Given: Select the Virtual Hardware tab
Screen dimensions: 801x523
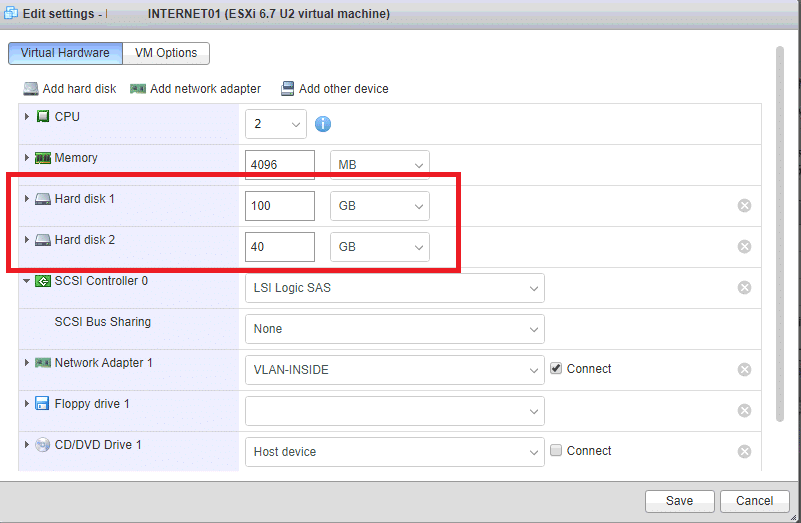Looking at the screenshot, I should (x=66, y=53).
